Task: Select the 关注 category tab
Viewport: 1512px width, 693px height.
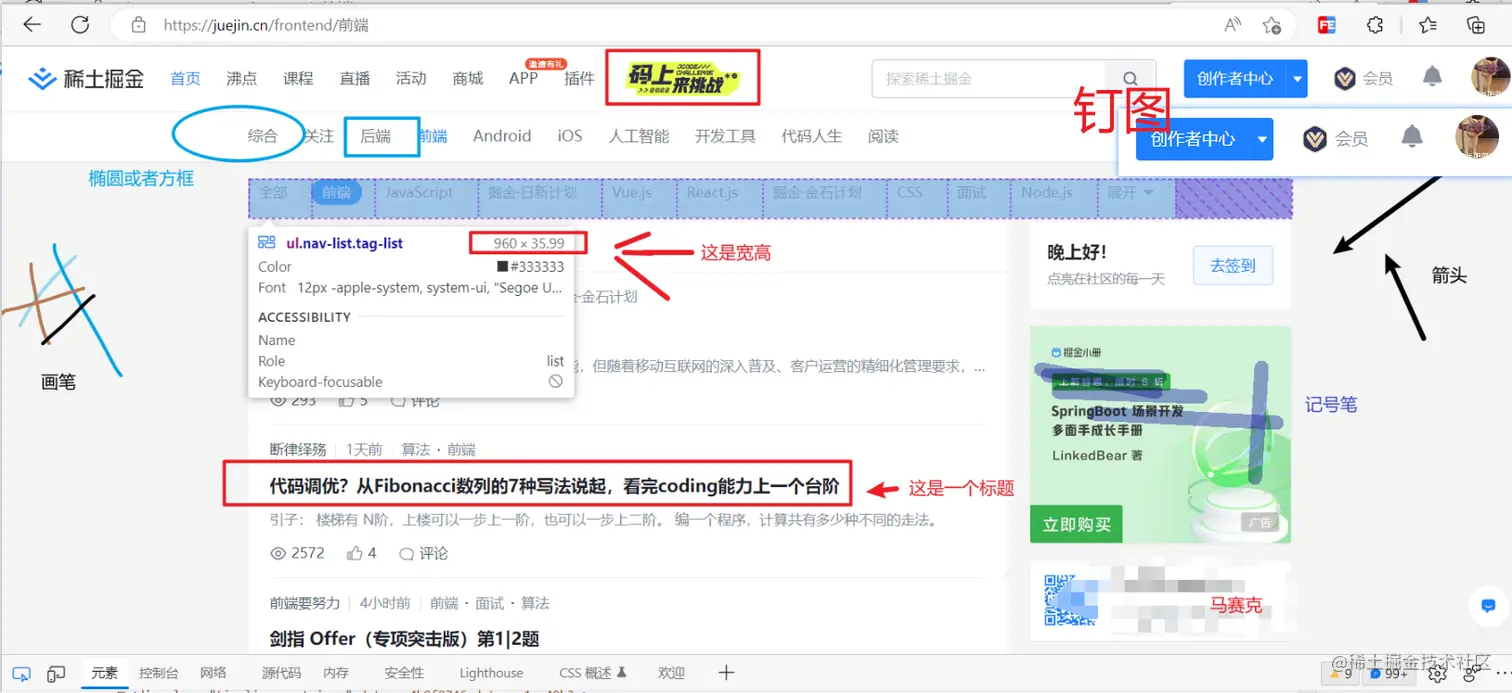Action: click(319, 136)
